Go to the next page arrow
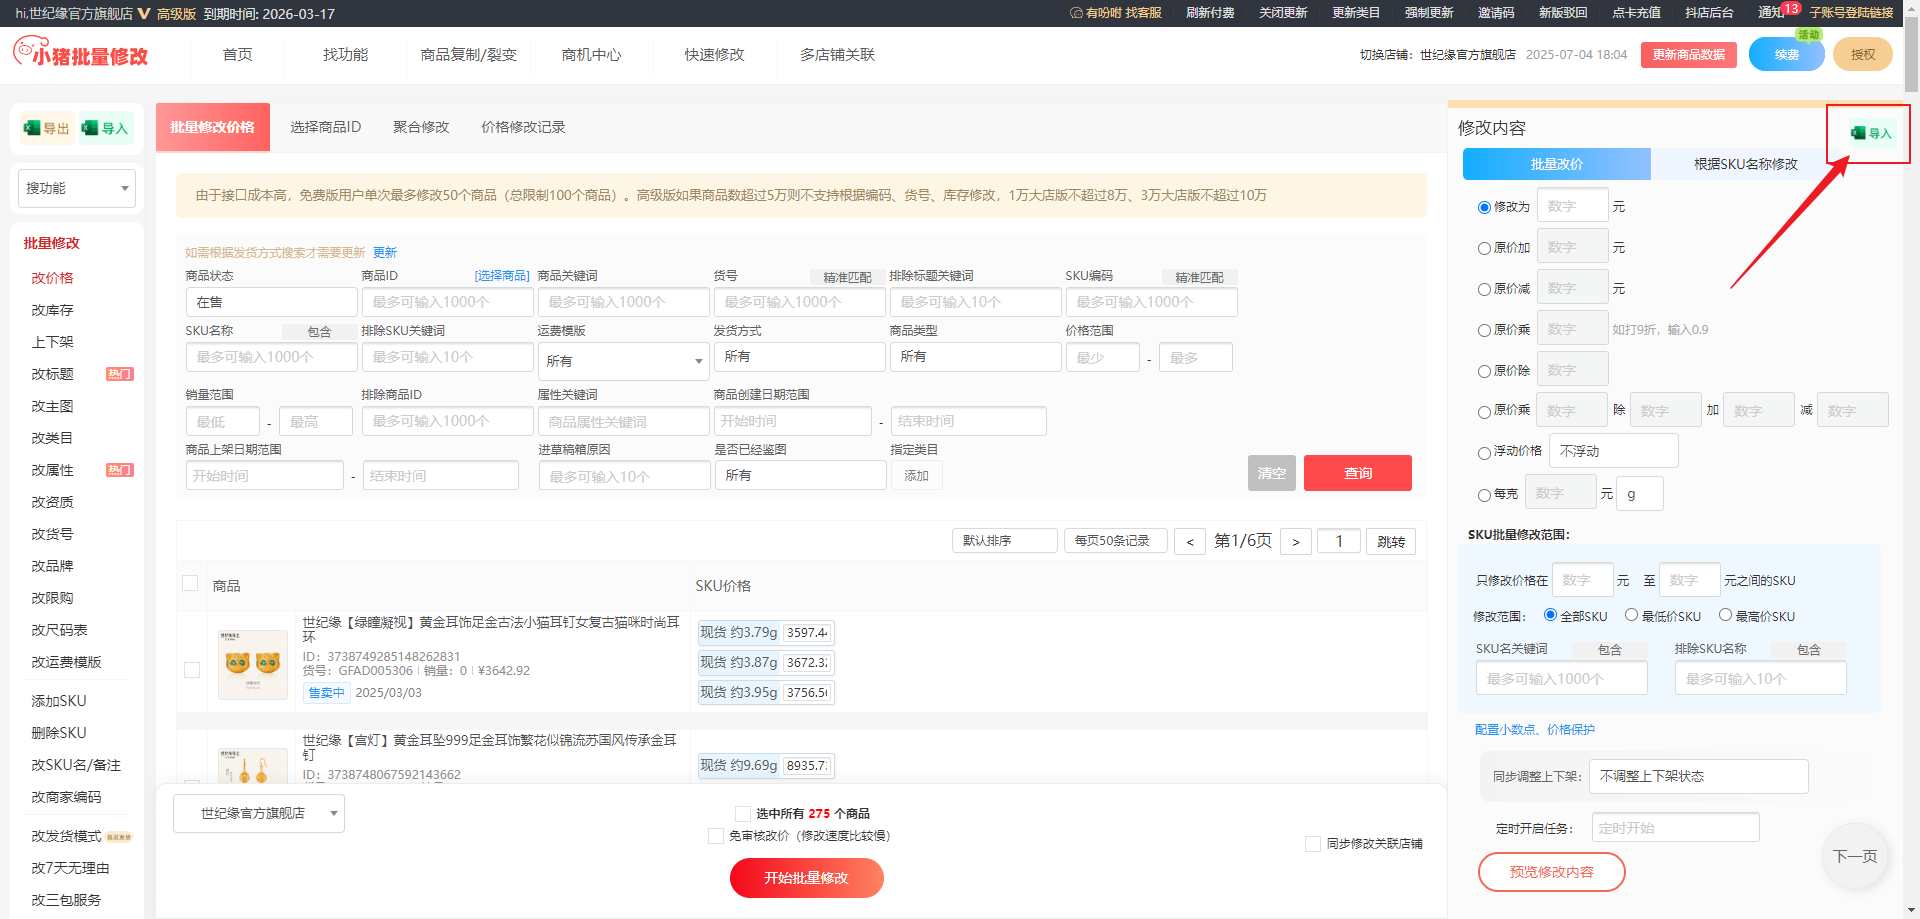1920x919 pixels. point(1295,542)
